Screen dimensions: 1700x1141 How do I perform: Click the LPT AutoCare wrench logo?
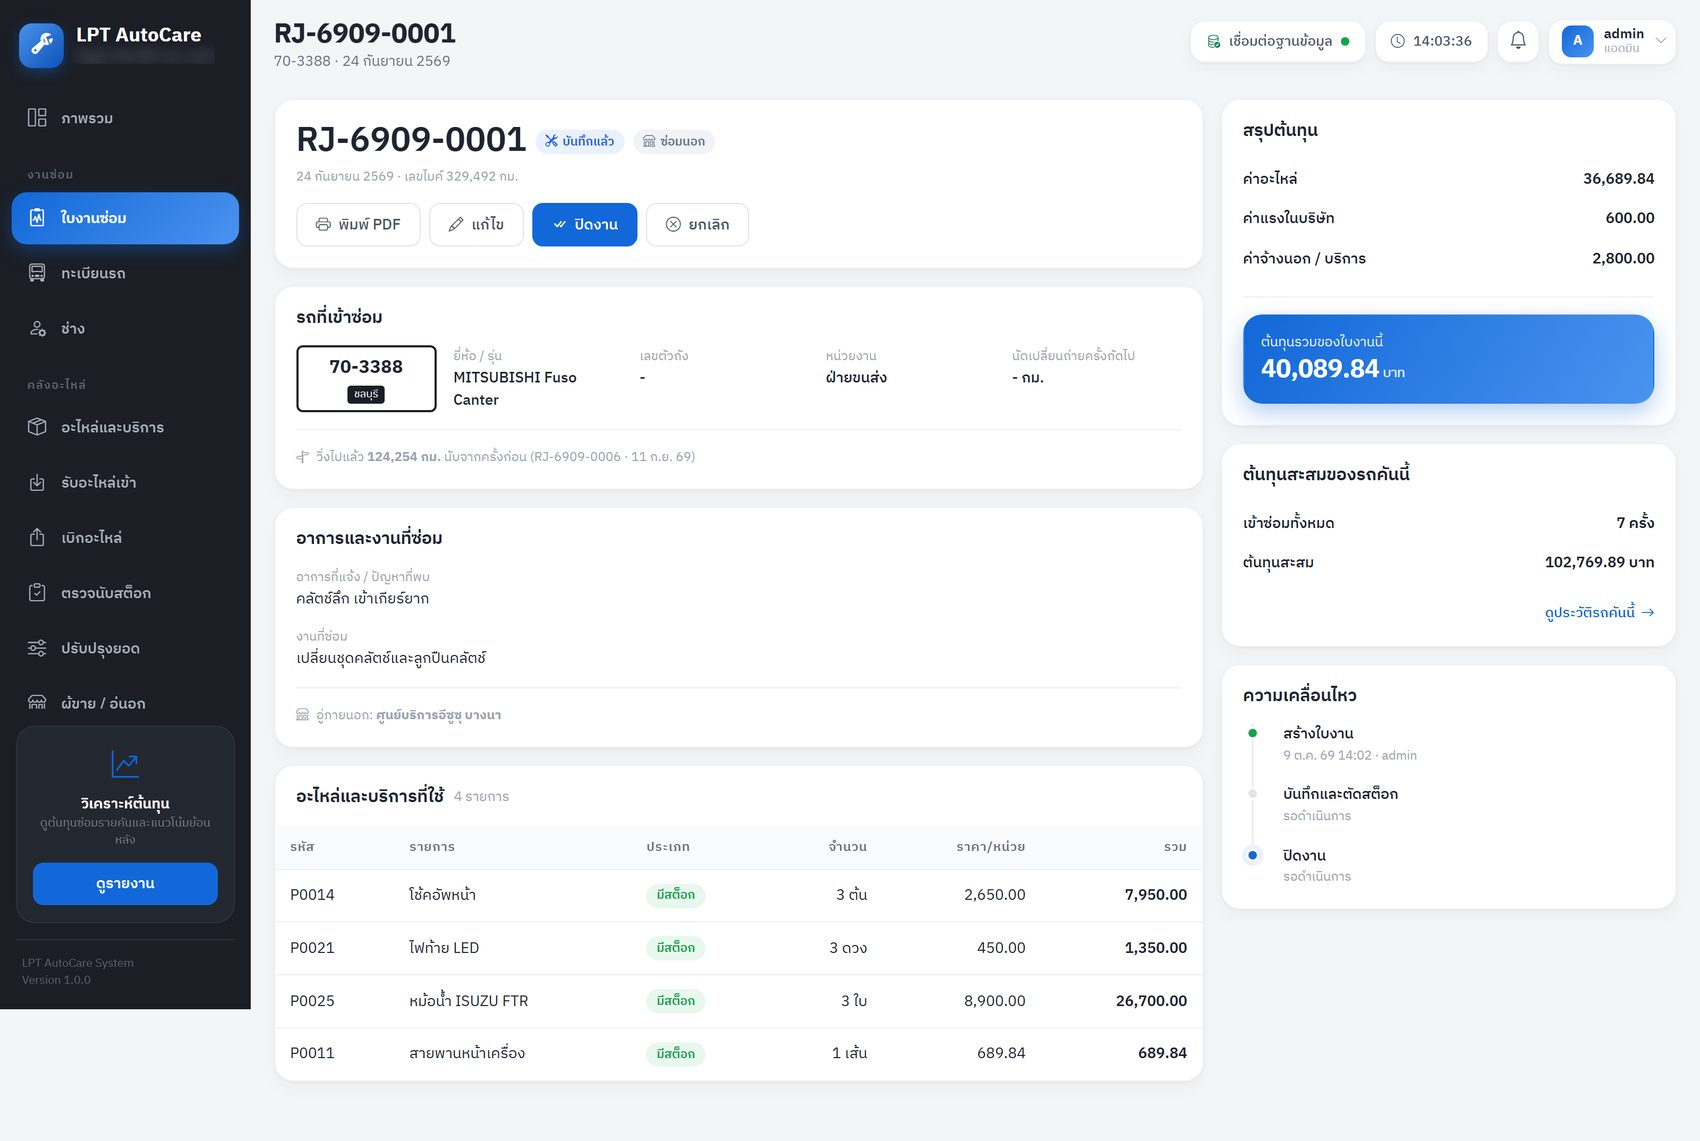(41, 44)
